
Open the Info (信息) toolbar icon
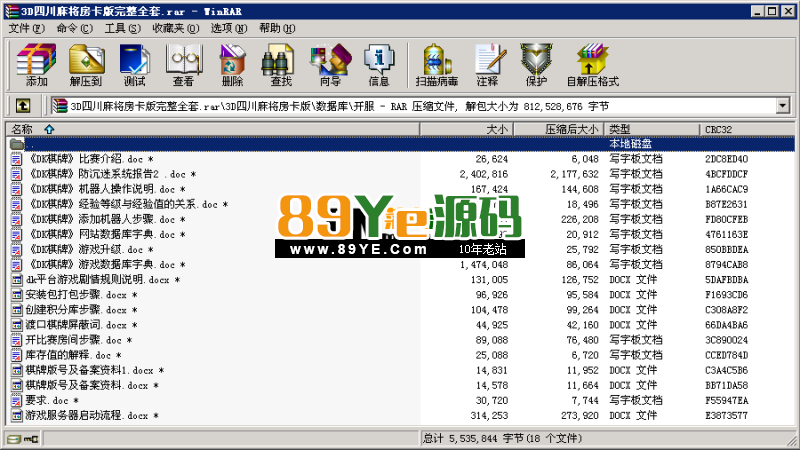pyautogui.click(x=379, y=65)
